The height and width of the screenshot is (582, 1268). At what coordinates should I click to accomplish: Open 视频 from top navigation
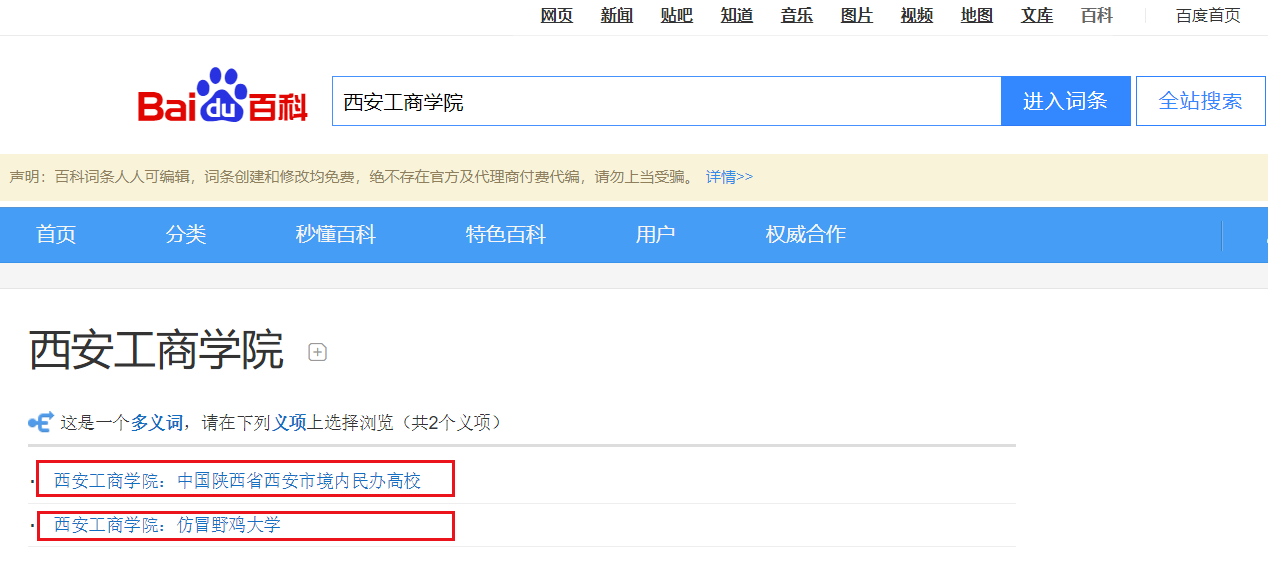click(917, 15)
